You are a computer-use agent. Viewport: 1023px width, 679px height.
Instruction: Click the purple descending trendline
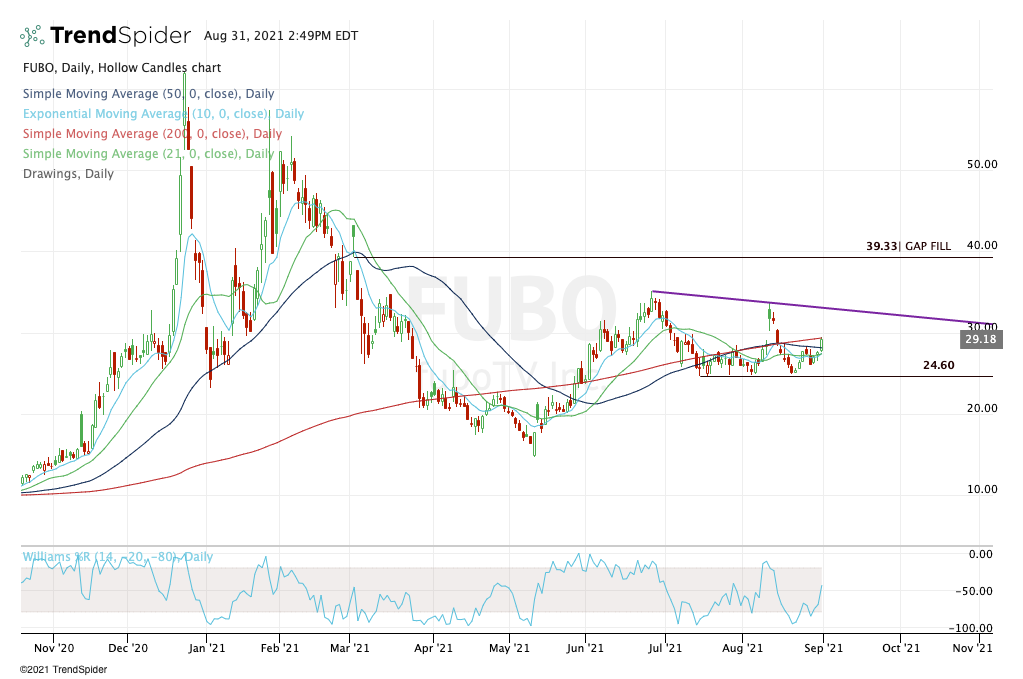(822, 307)
